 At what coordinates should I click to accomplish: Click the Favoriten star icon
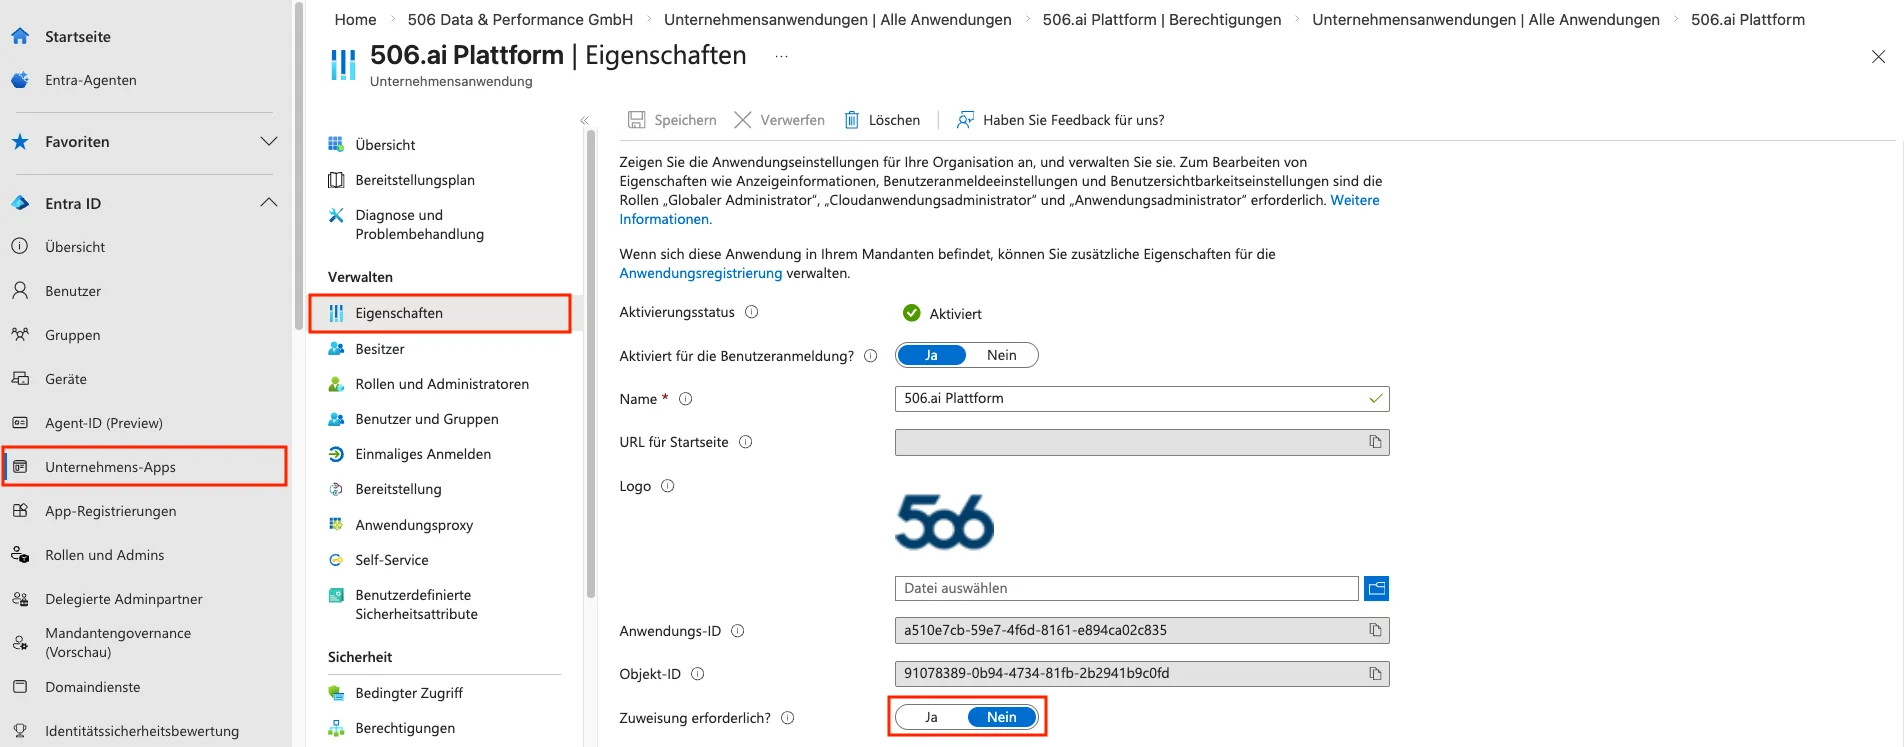[x=20, y=142]
